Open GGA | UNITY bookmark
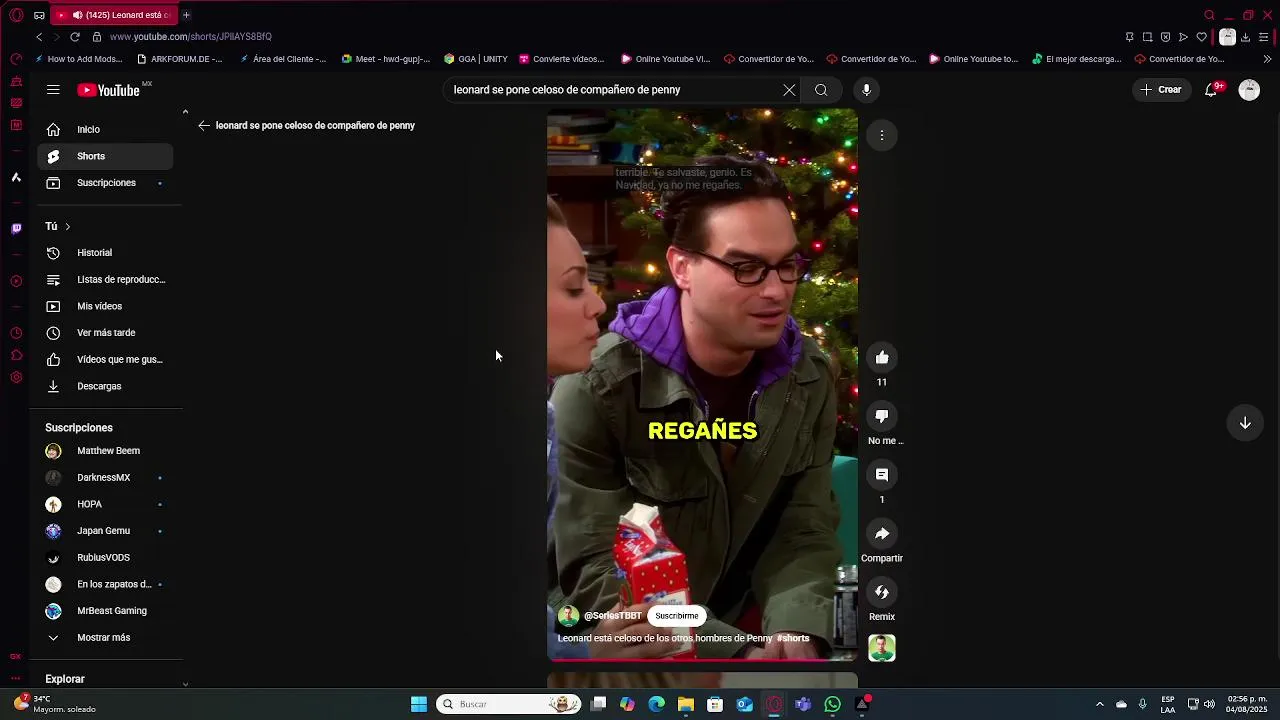Screen dimensions: 1280x720 coord(476,59)
